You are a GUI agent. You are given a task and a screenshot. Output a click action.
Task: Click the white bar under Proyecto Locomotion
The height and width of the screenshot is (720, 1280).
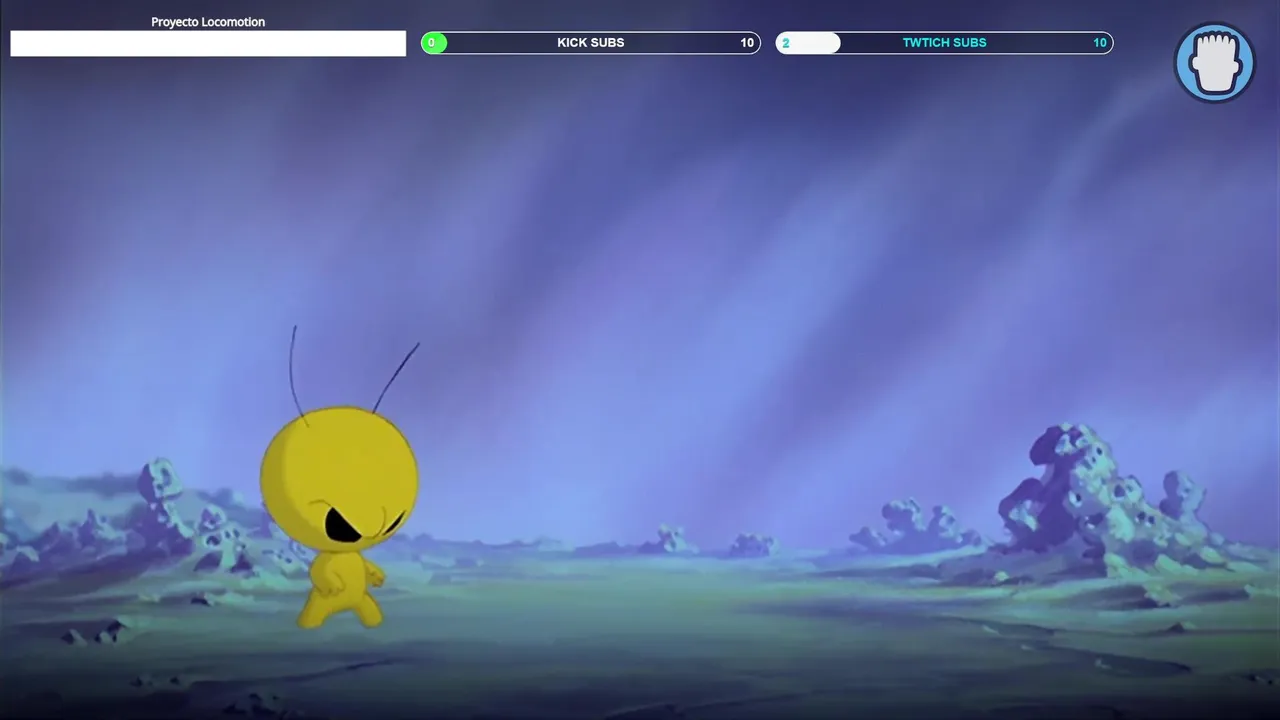pos(208,43)
